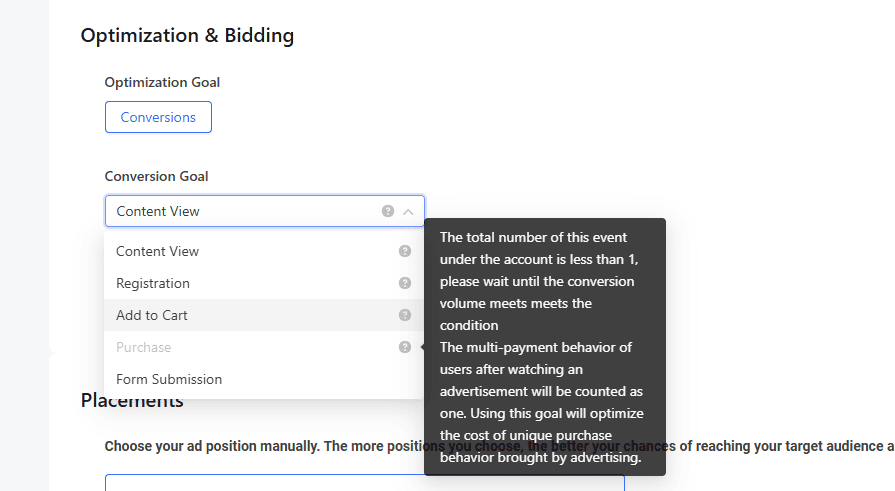Click the Conversions optimization goal button
This screenshot has width=895, height=491.
click(x=158, y=117)
